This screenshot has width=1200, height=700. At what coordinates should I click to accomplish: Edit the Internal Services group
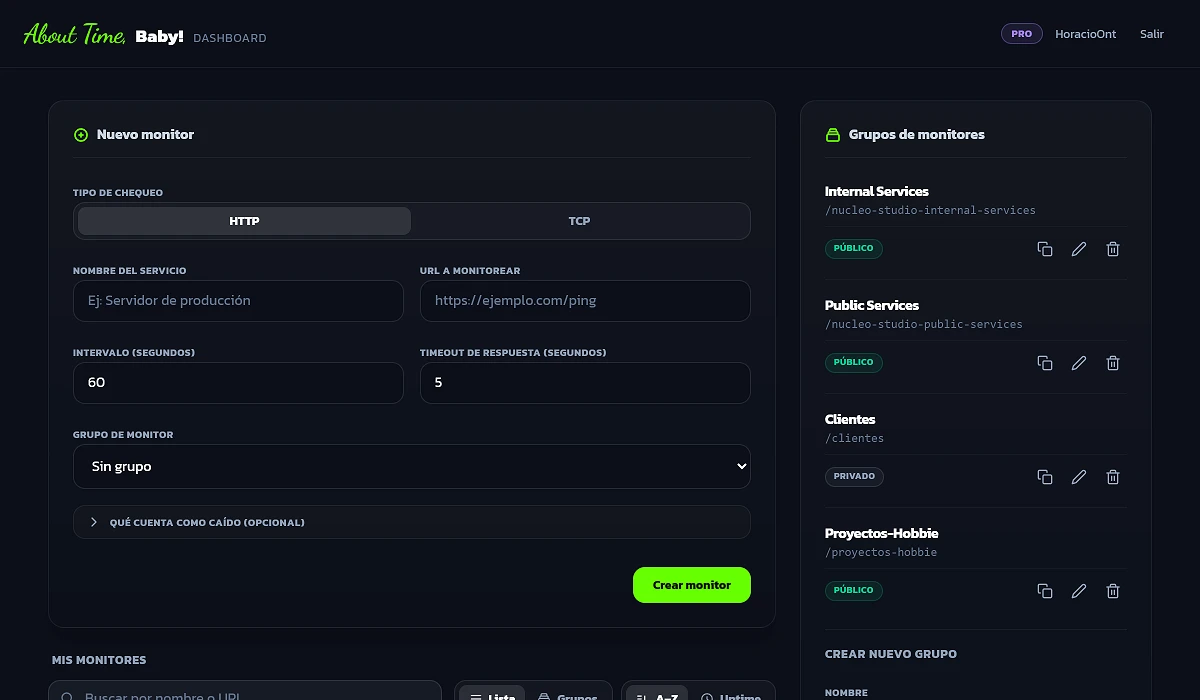point(1079,249)
